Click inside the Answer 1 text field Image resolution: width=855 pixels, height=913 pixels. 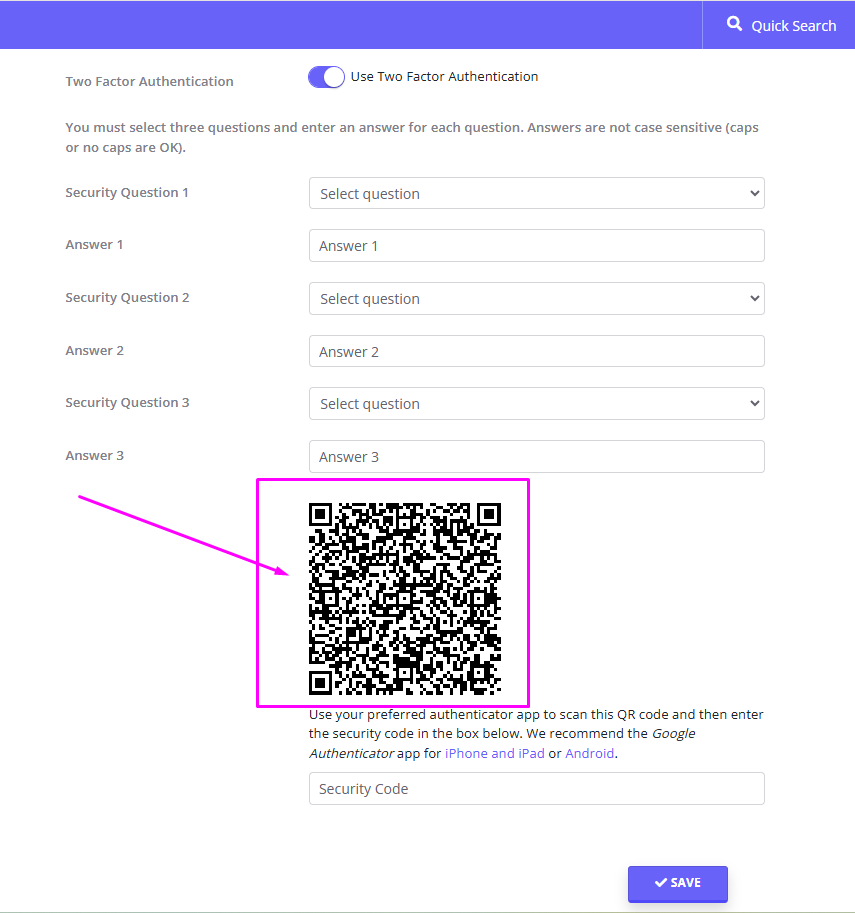tap(536, 245)
